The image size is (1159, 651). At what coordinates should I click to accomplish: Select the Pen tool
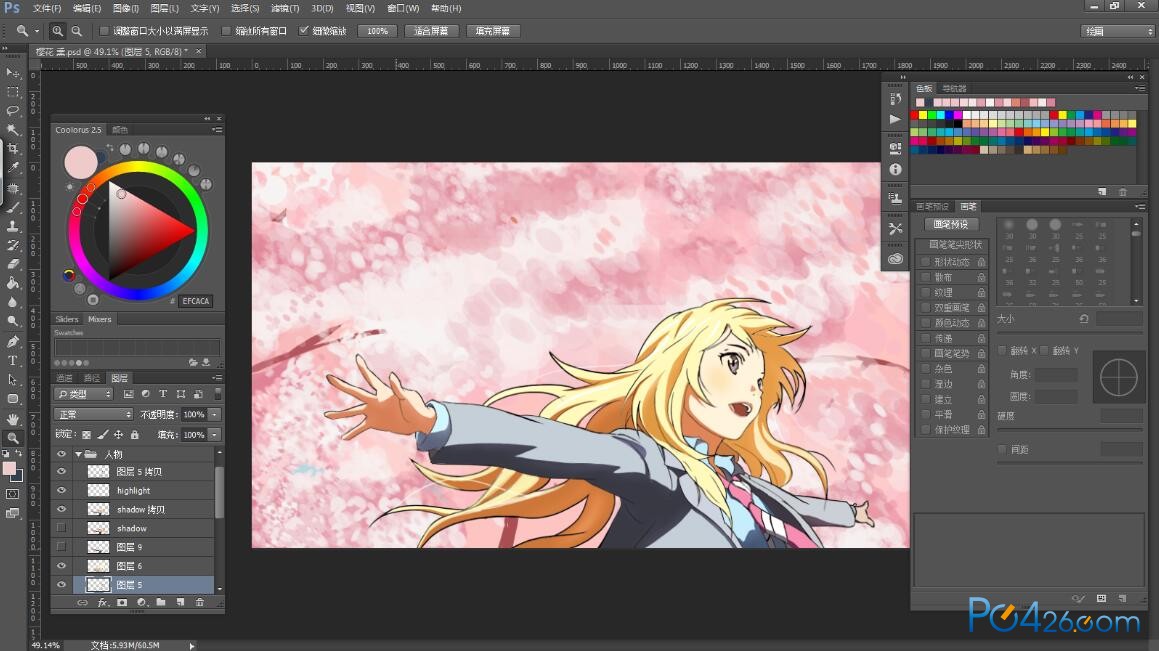13,341
